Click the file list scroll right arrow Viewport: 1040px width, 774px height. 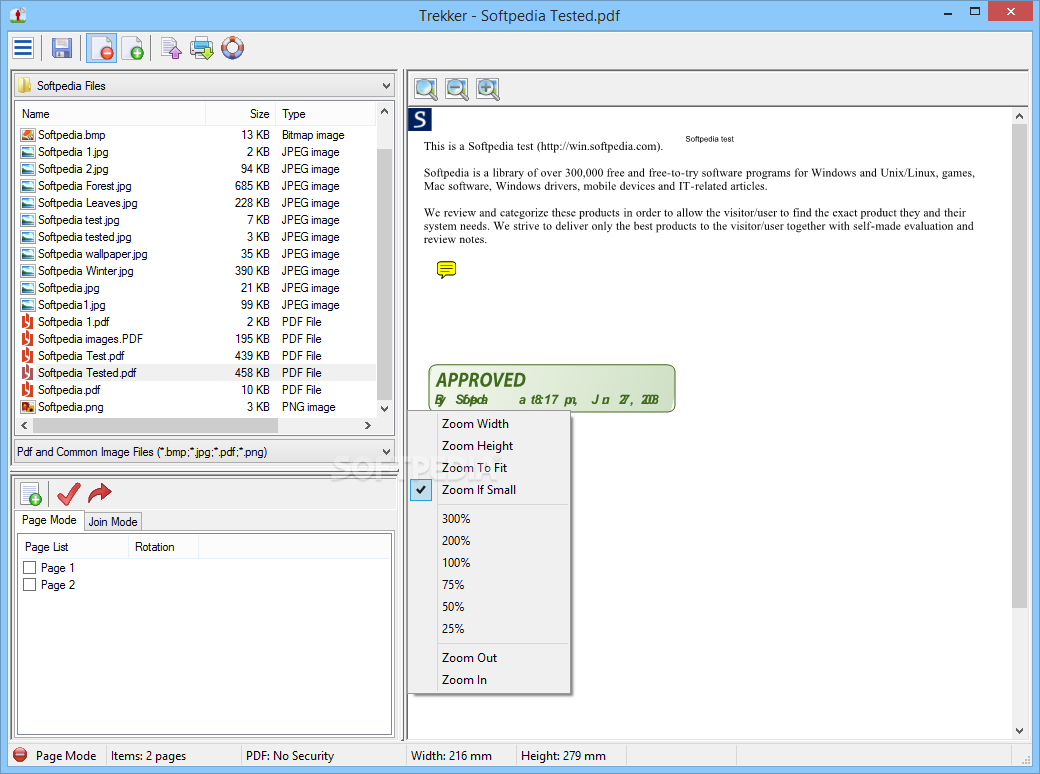coord(368,425)
